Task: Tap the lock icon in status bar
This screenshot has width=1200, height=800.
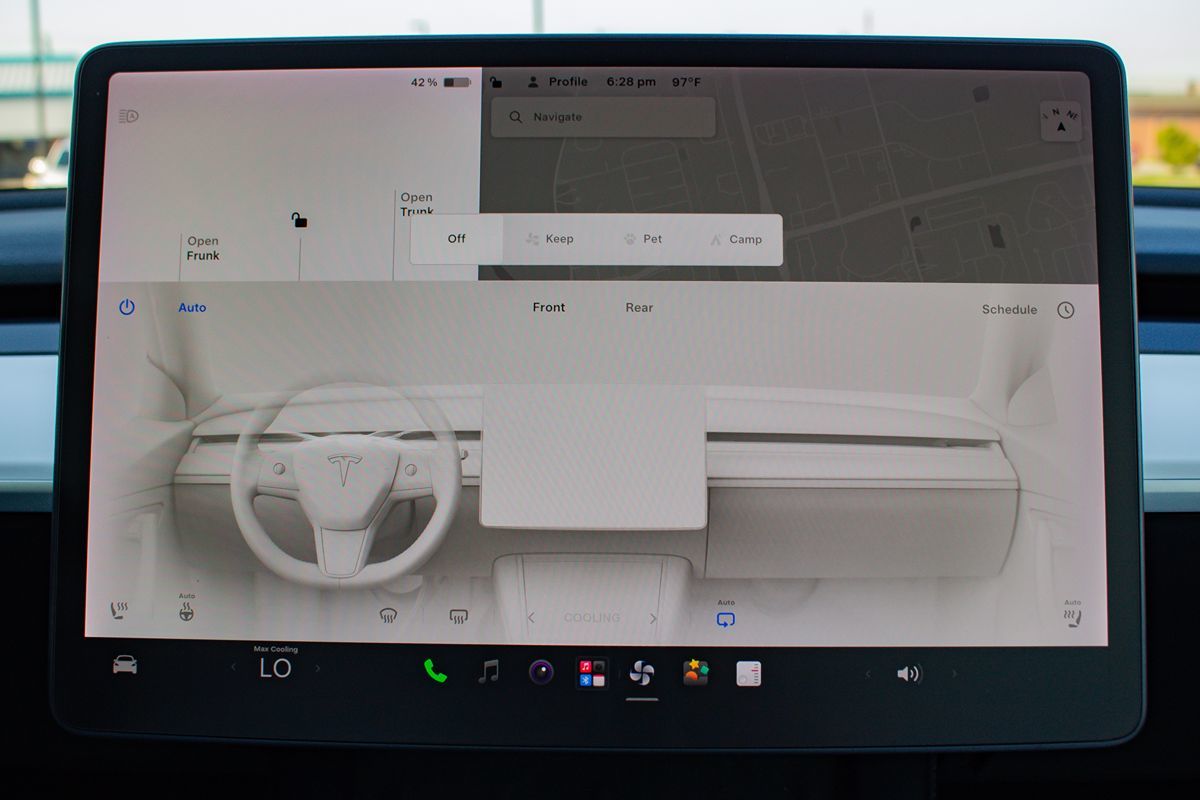Action: [496, 82]
